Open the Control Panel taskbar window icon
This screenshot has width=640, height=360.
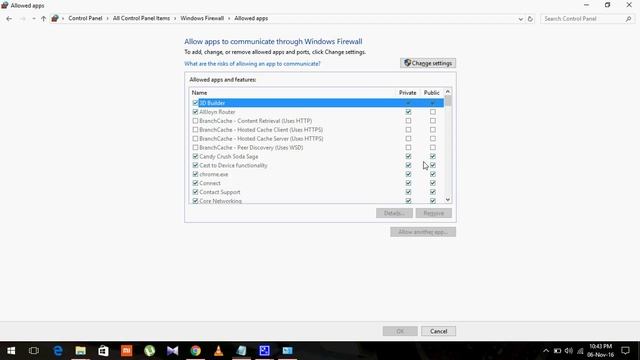(x=287, y=351)
